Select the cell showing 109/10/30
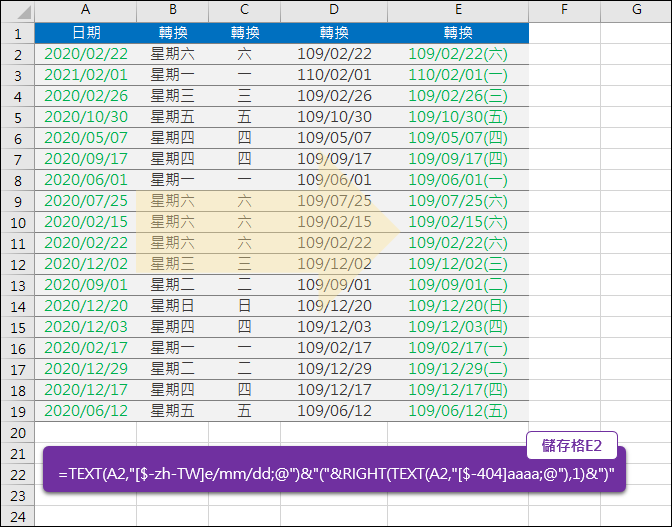Viewport: 672px width, 527px height. (334, 117)
